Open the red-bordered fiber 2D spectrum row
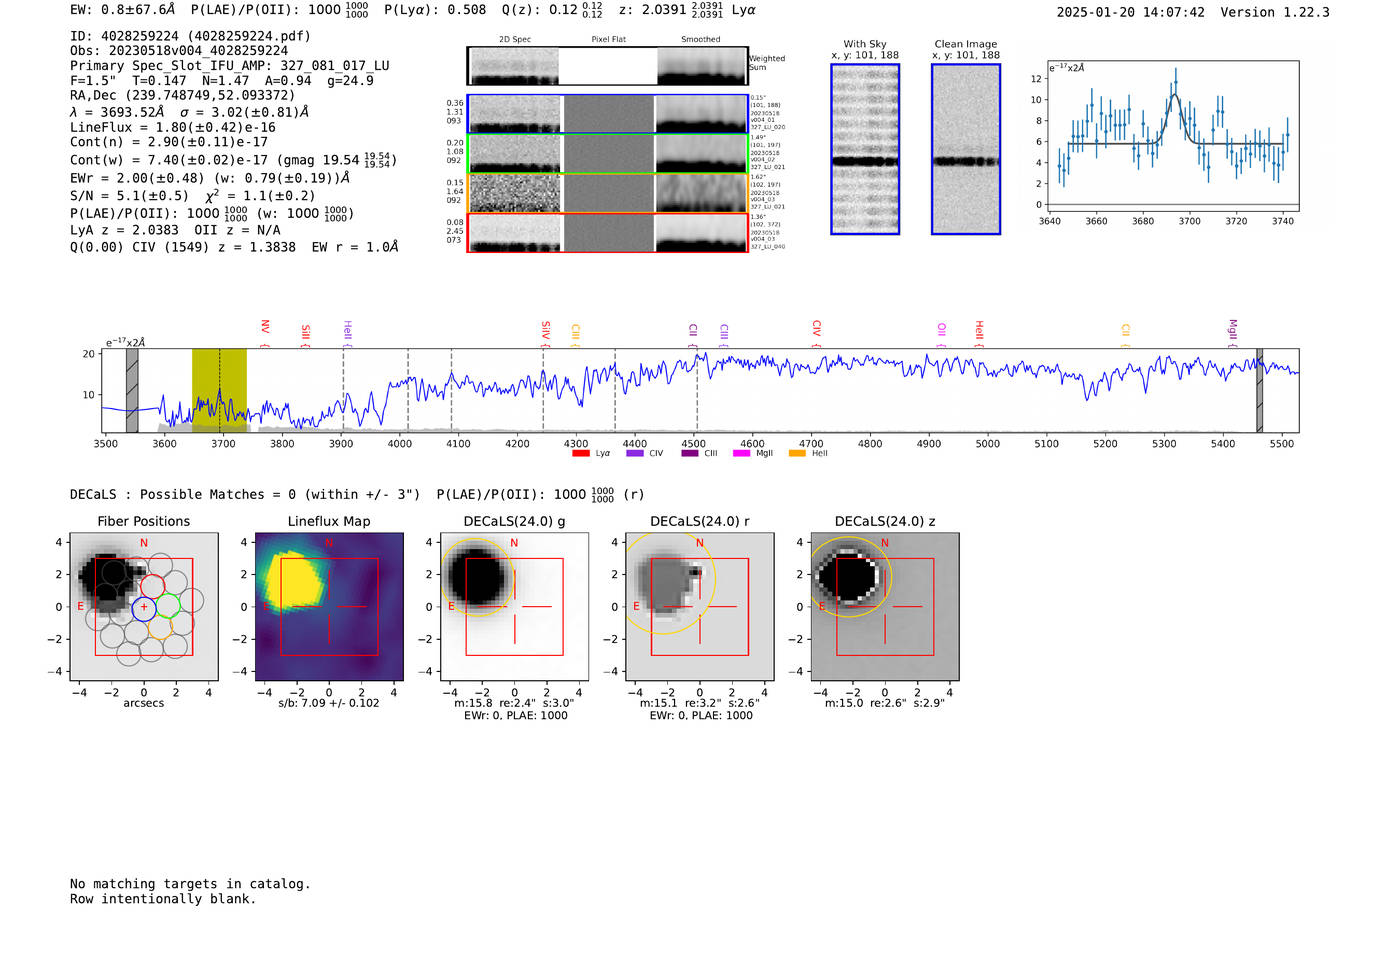Screen dimensions: 1400x953 coord(607,233)
